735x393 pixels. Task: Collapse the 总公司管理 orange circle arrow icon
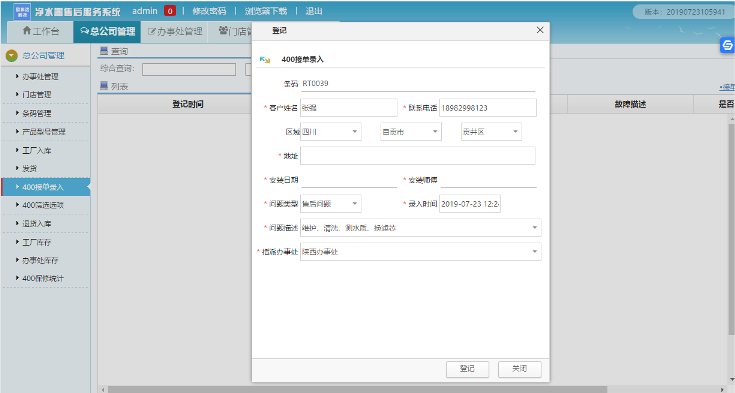[x=12, y=56]
